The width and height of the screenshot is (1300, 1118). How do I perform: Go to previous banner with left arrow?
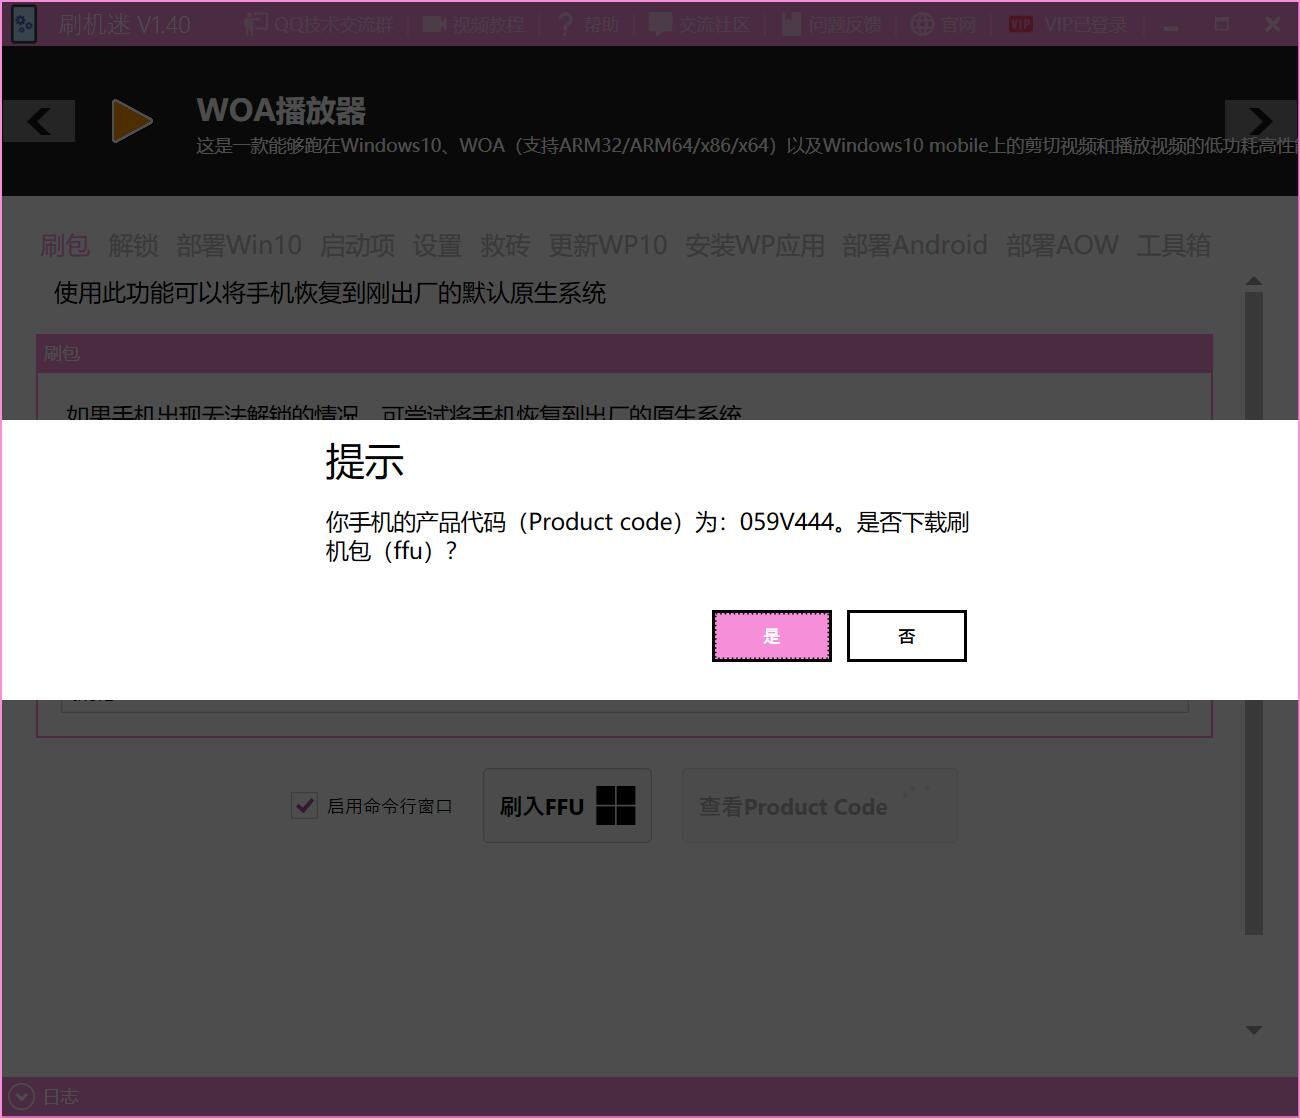[x=39, y=121]
